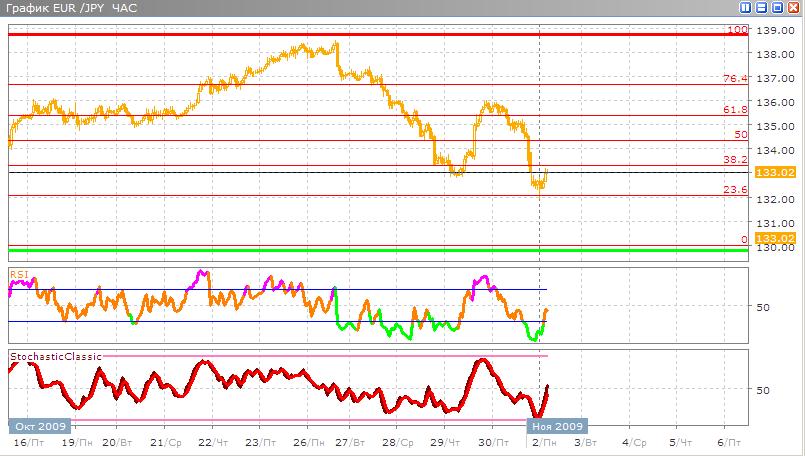This screenshot has height=456, width=805.
Task: Select the Fibonacci 38.2 level label
Action: point(735,159)
